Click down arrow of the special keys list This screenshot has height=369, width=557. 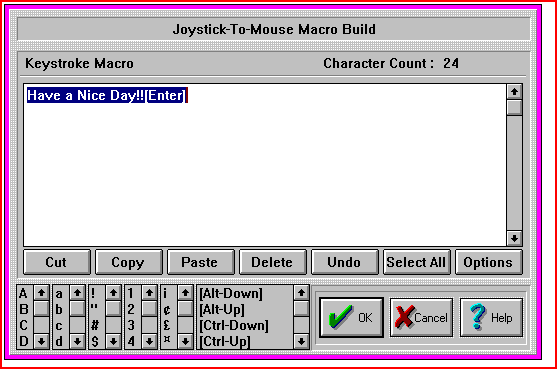301,342
